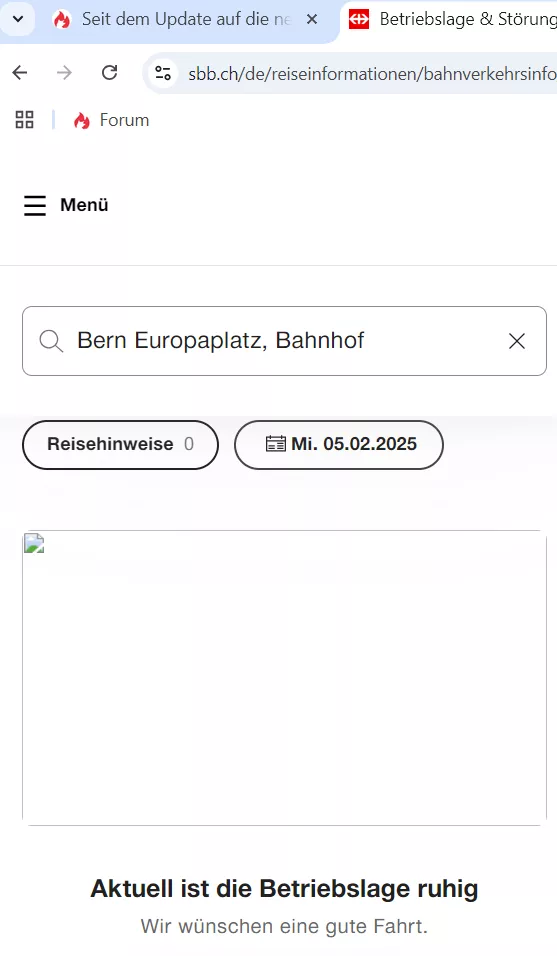Click the Menü label
This screenshot has width=557, height=956.
[84, 205]
